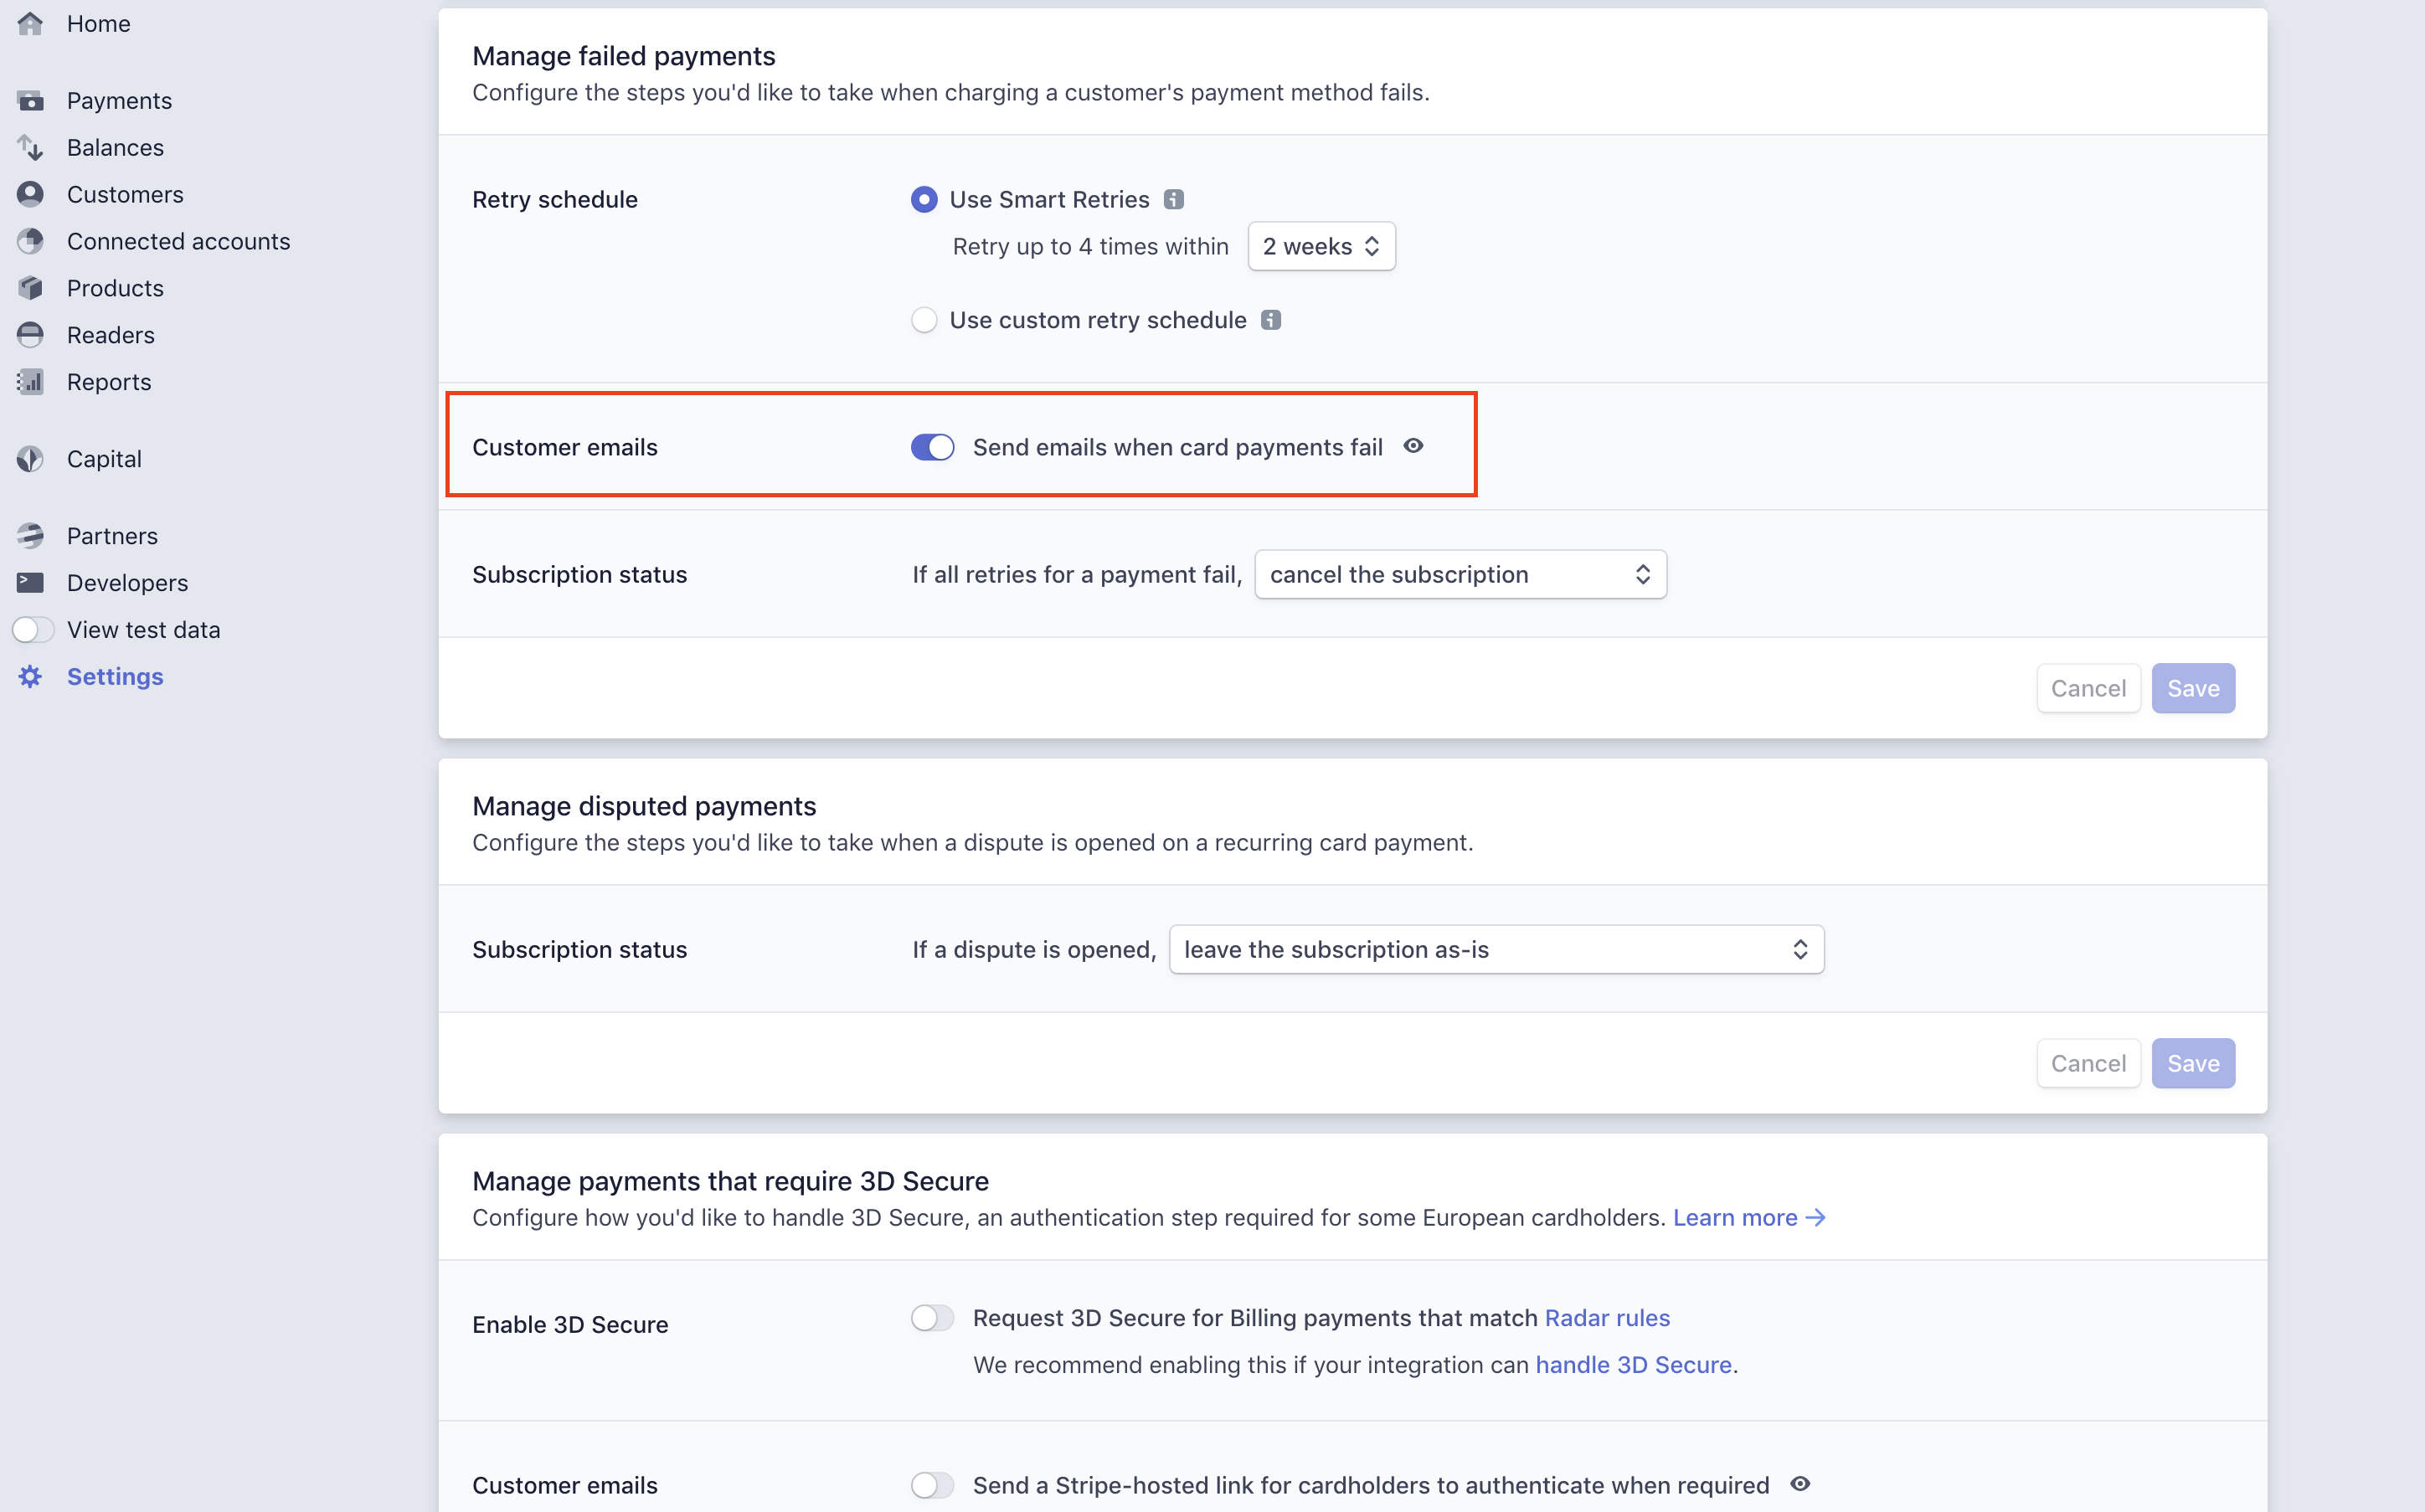Click the Connected accounts globe icon
The height and width of the screenshot is (1512, 2425).
tap(30, 241)
